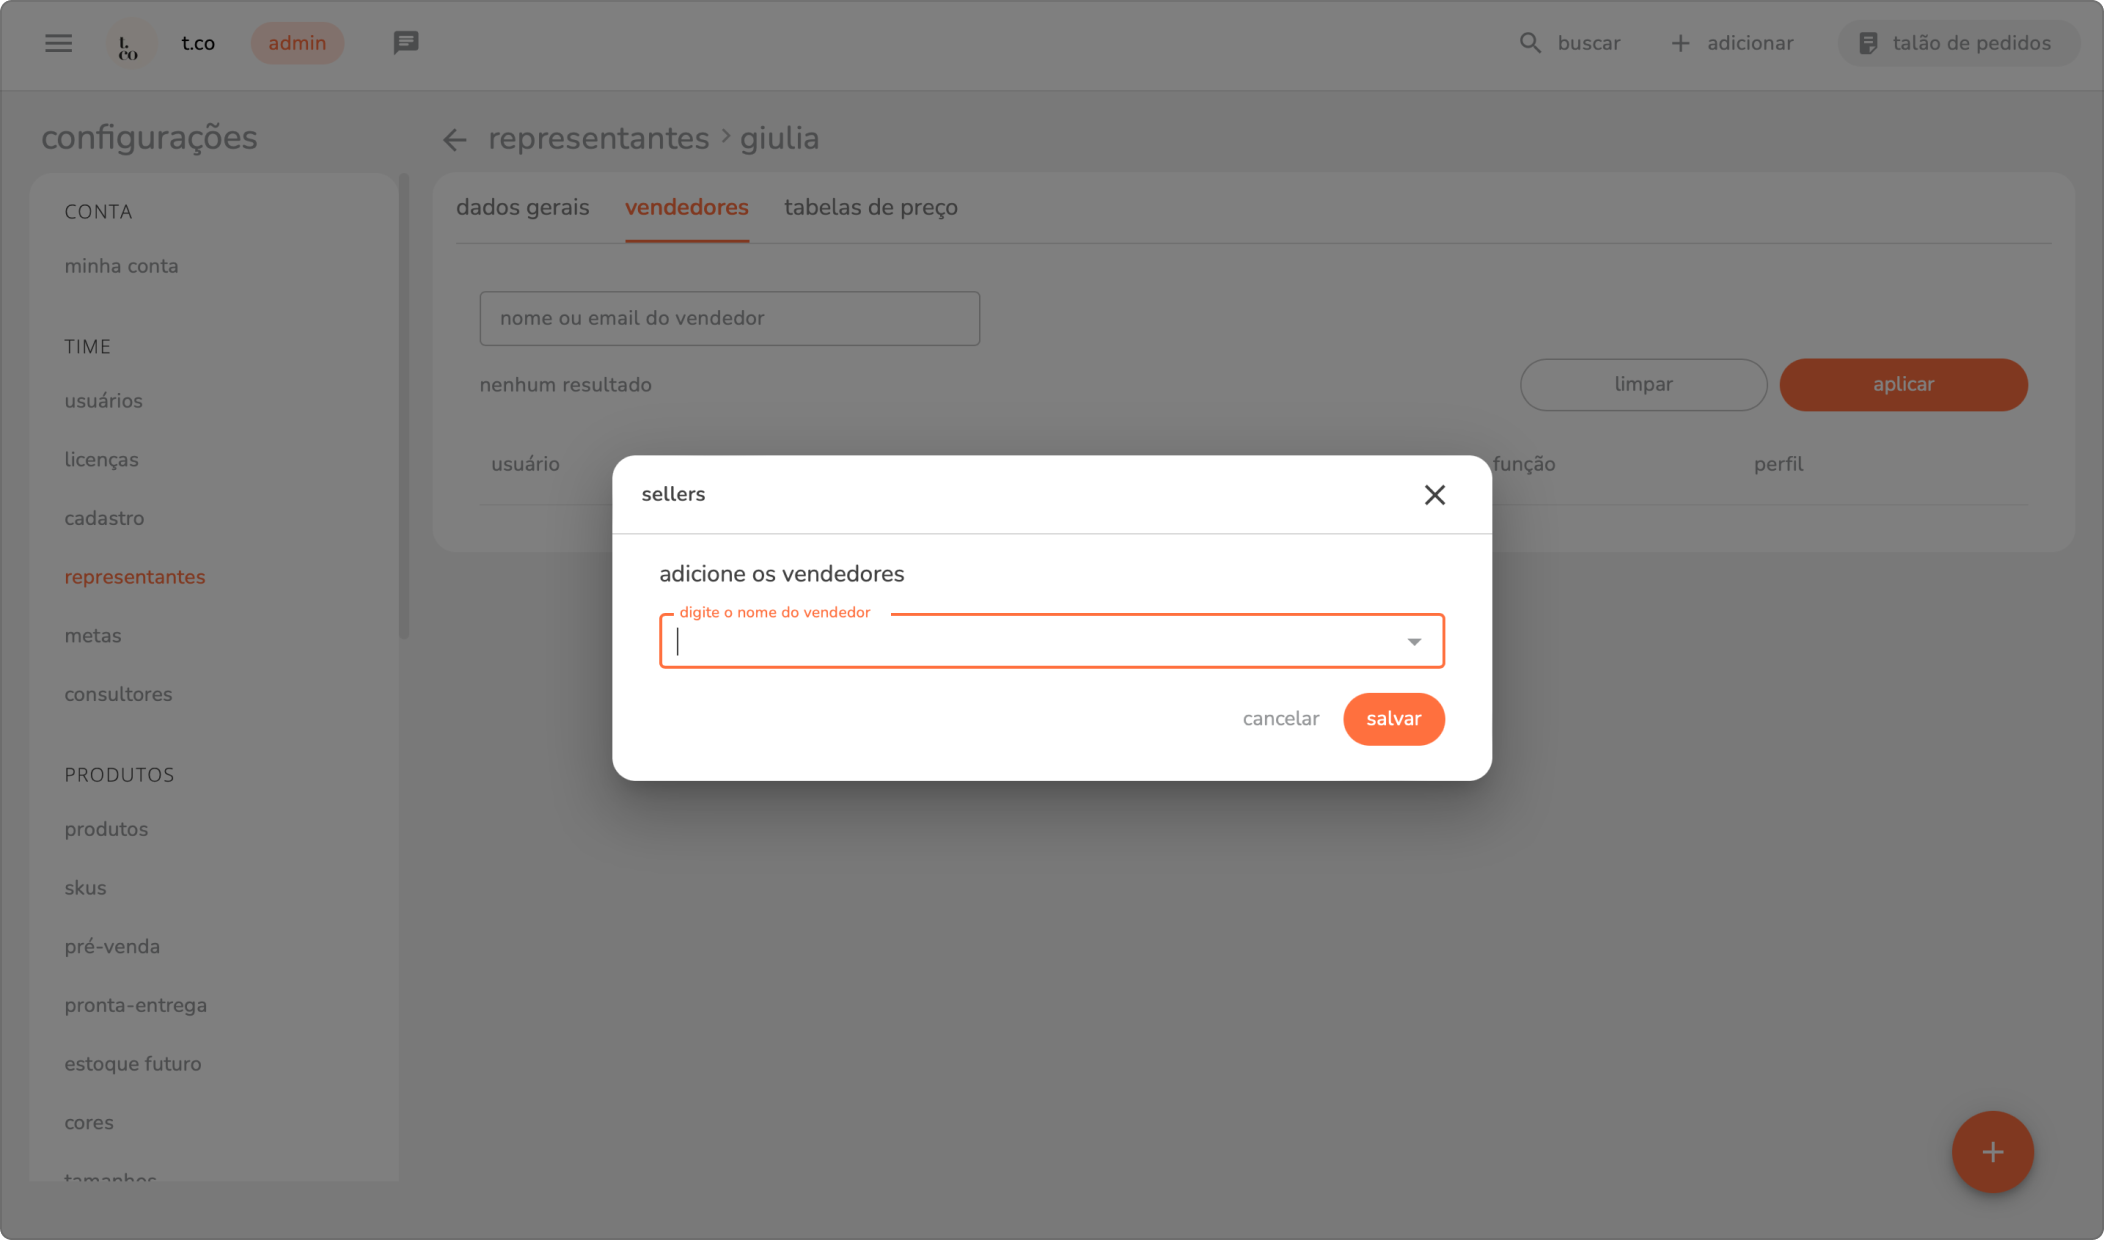Select the vendedores tab

(x=686, y=208)
